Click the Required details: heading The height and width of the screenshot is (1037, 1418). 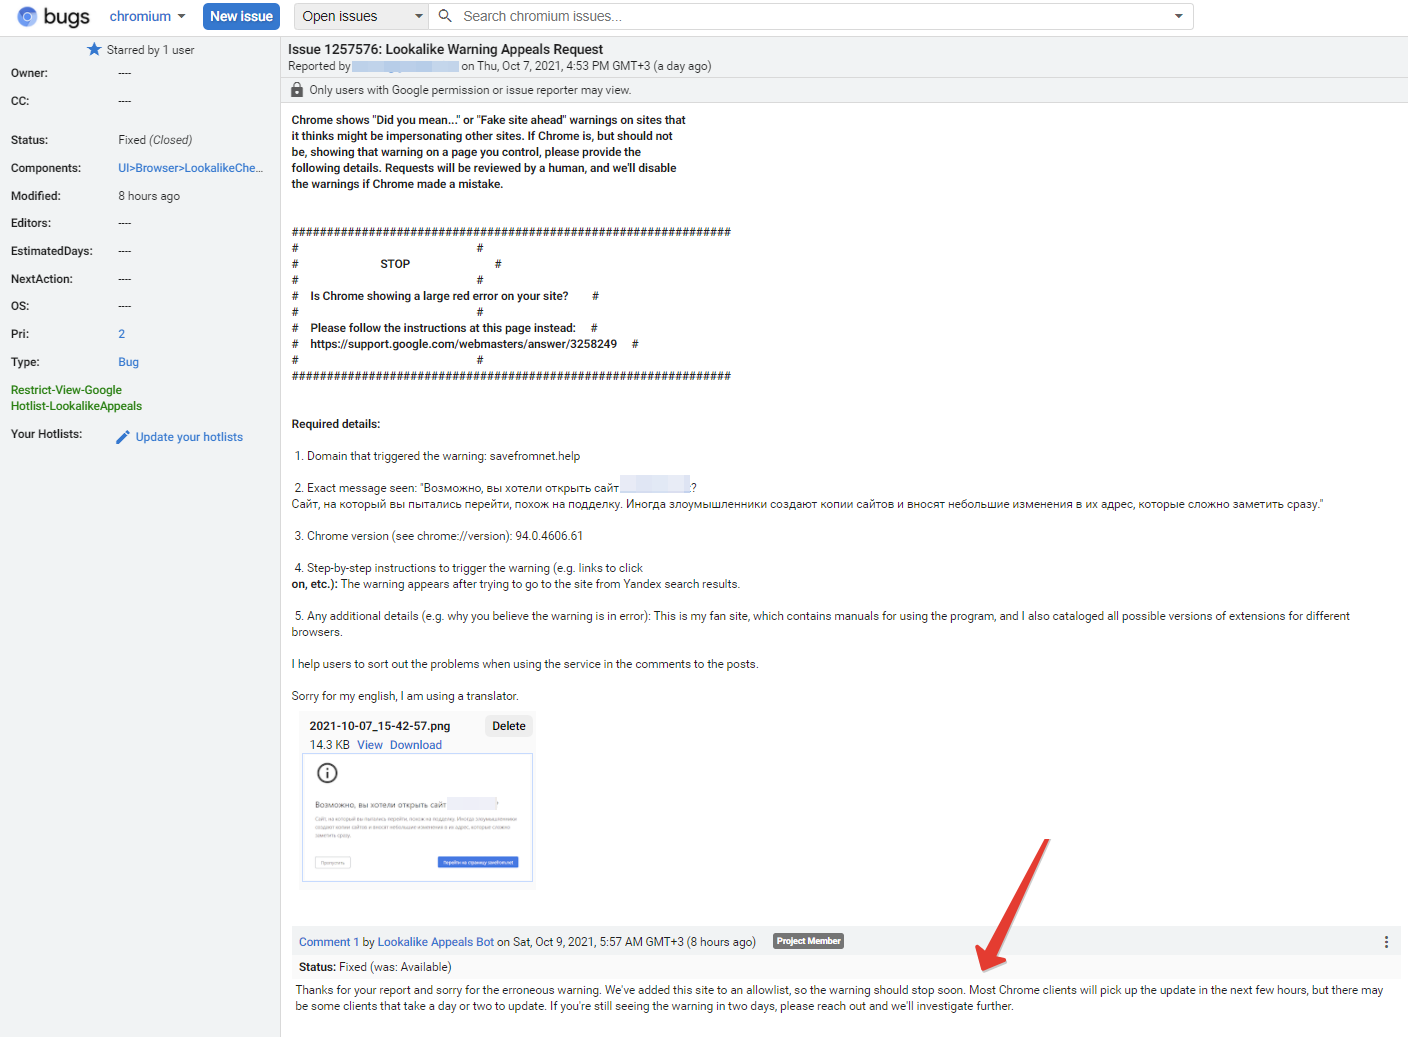[336, 424]
